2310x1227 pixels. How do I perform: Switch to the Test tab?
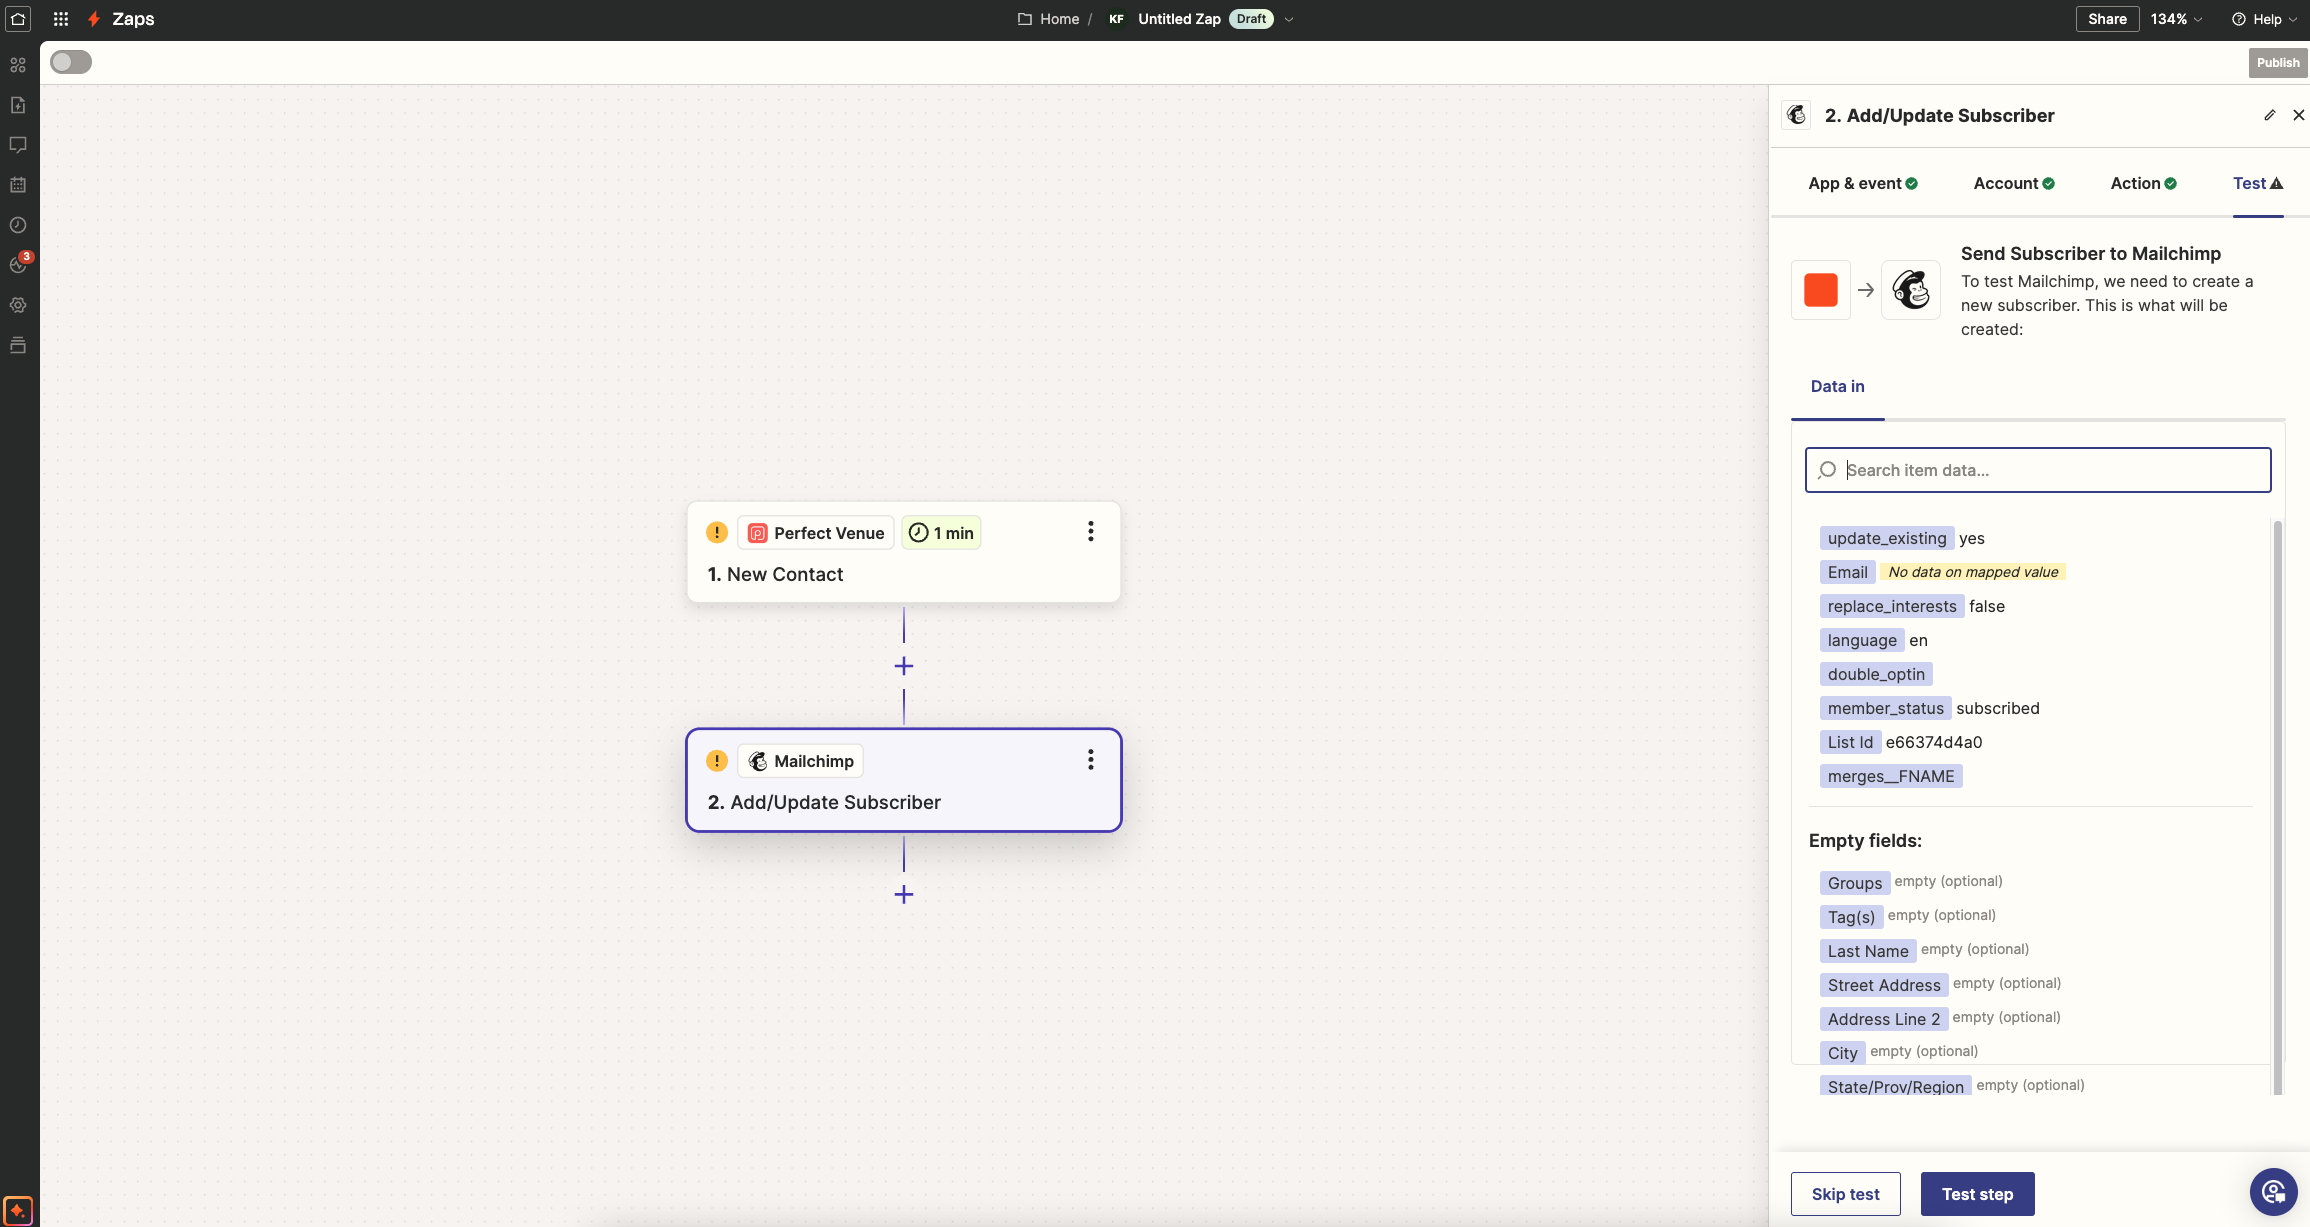[2257, 183]
